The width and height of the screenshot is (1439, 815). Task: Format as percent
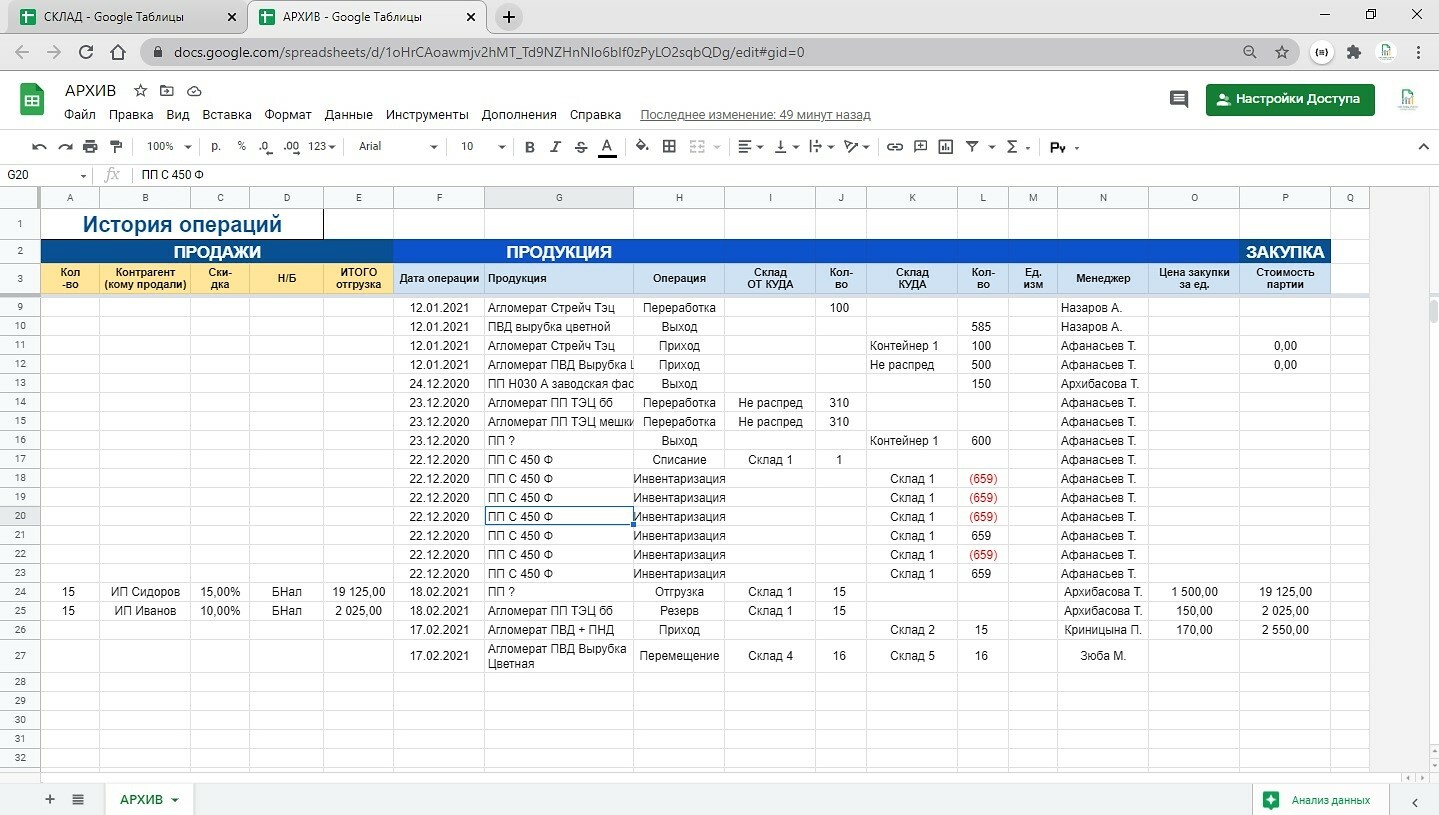[x=241, y=147]
